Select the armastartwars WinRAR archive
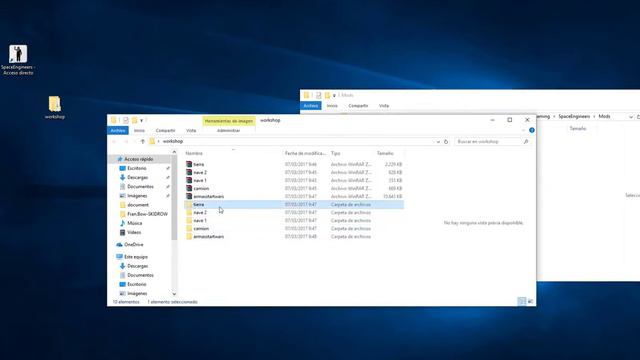This screenshot has height=360, width=640. [294, 196]
